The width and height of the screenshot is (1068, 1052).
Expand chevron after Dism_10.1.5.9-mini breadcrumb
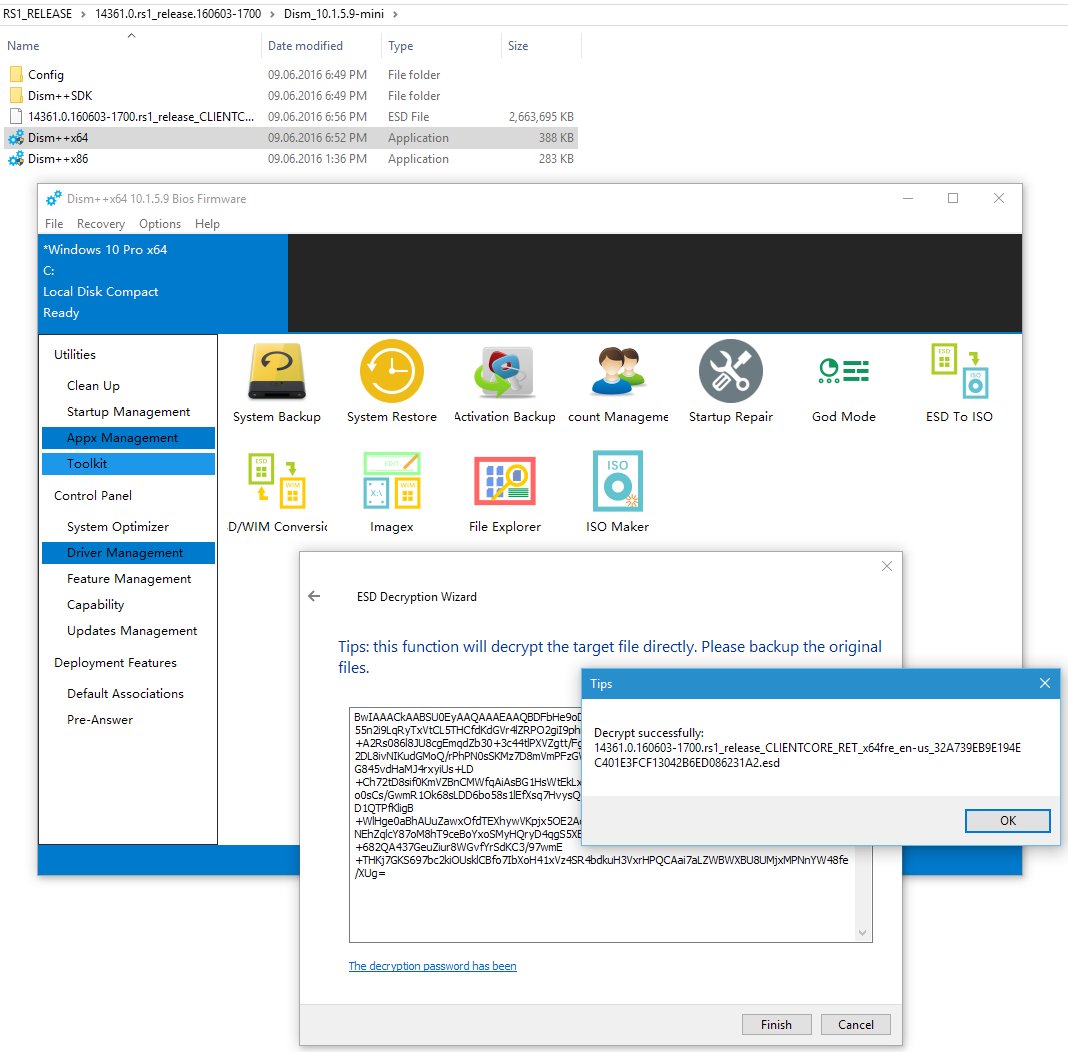[x=396, y=14]
